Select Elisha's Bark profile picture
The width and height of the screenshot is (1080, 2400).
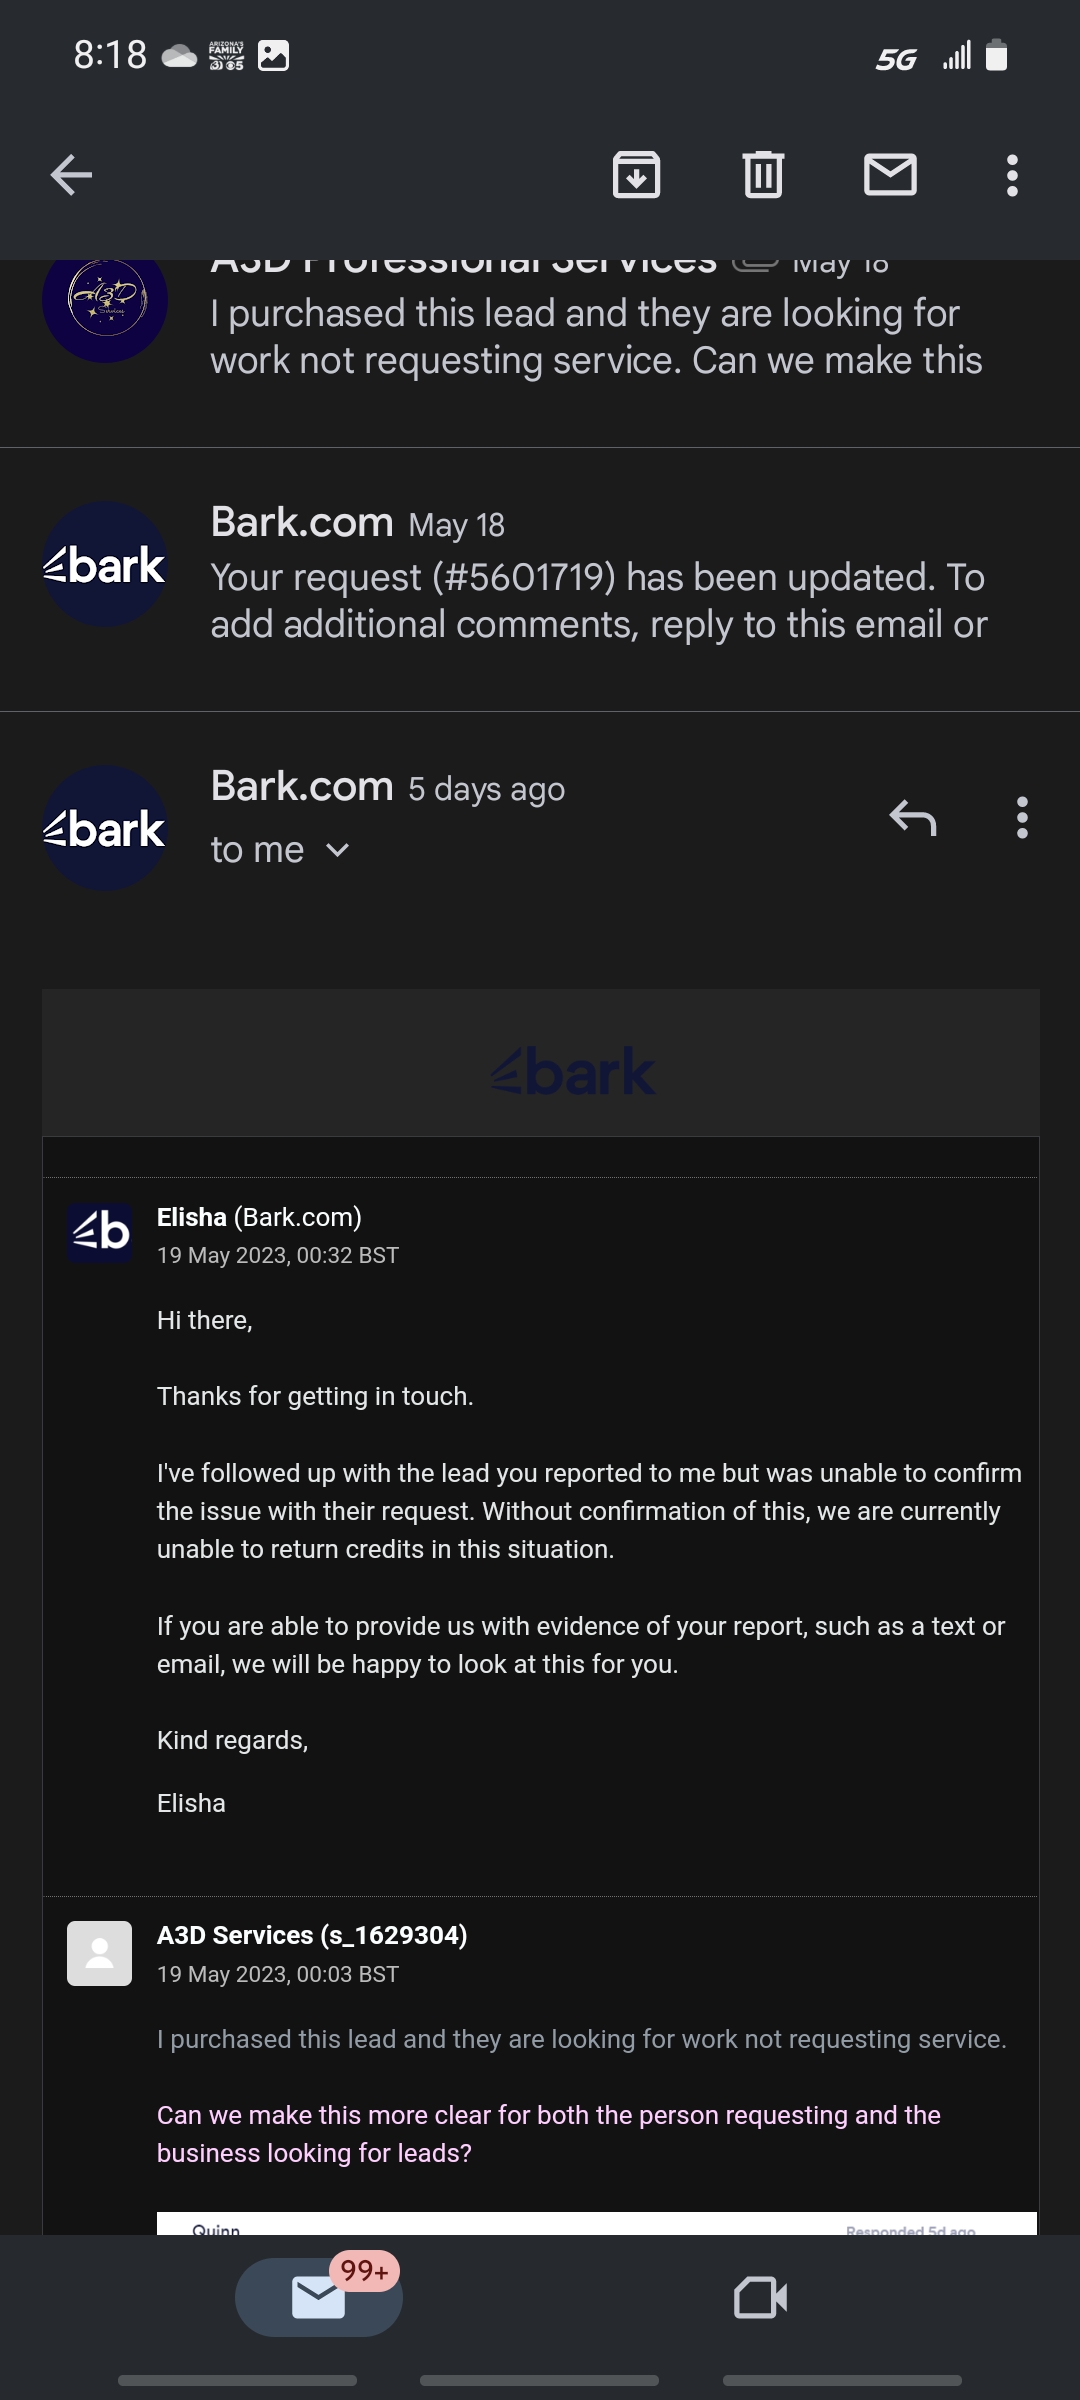[x=100, y=1234]
